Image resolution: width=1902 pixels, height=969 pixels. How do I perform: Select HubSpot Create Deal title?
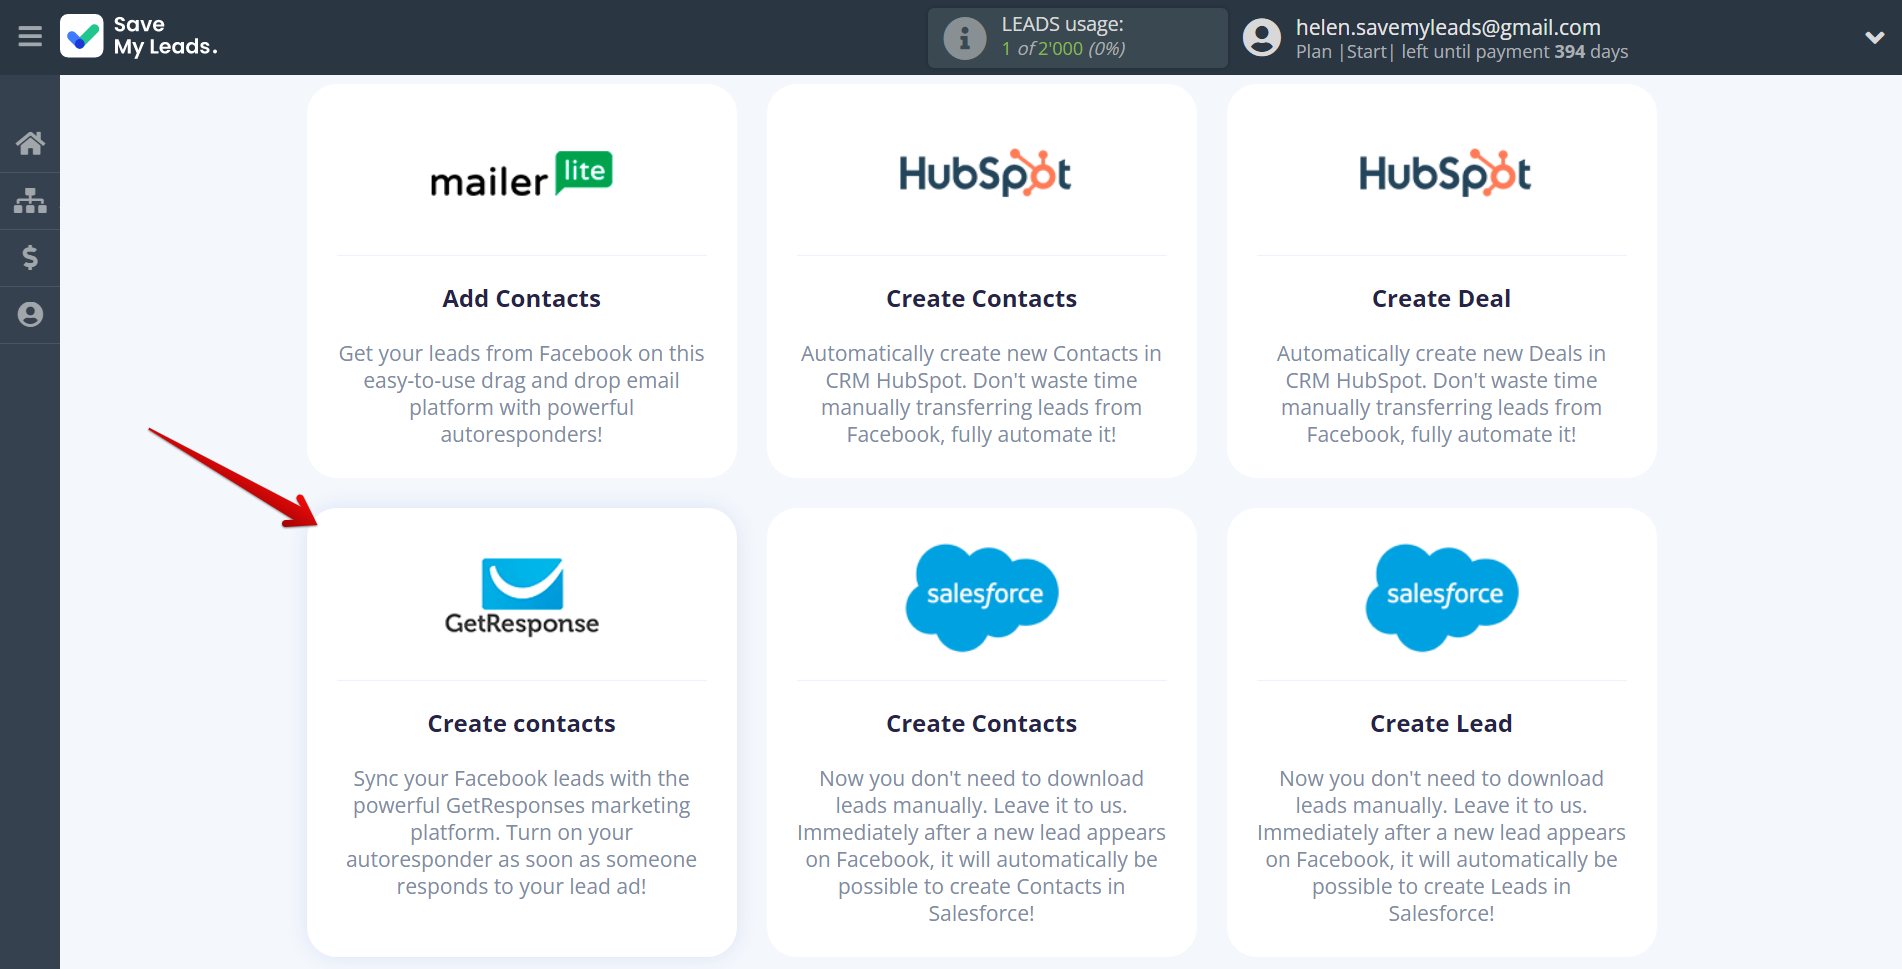(x=1442, y=299)
